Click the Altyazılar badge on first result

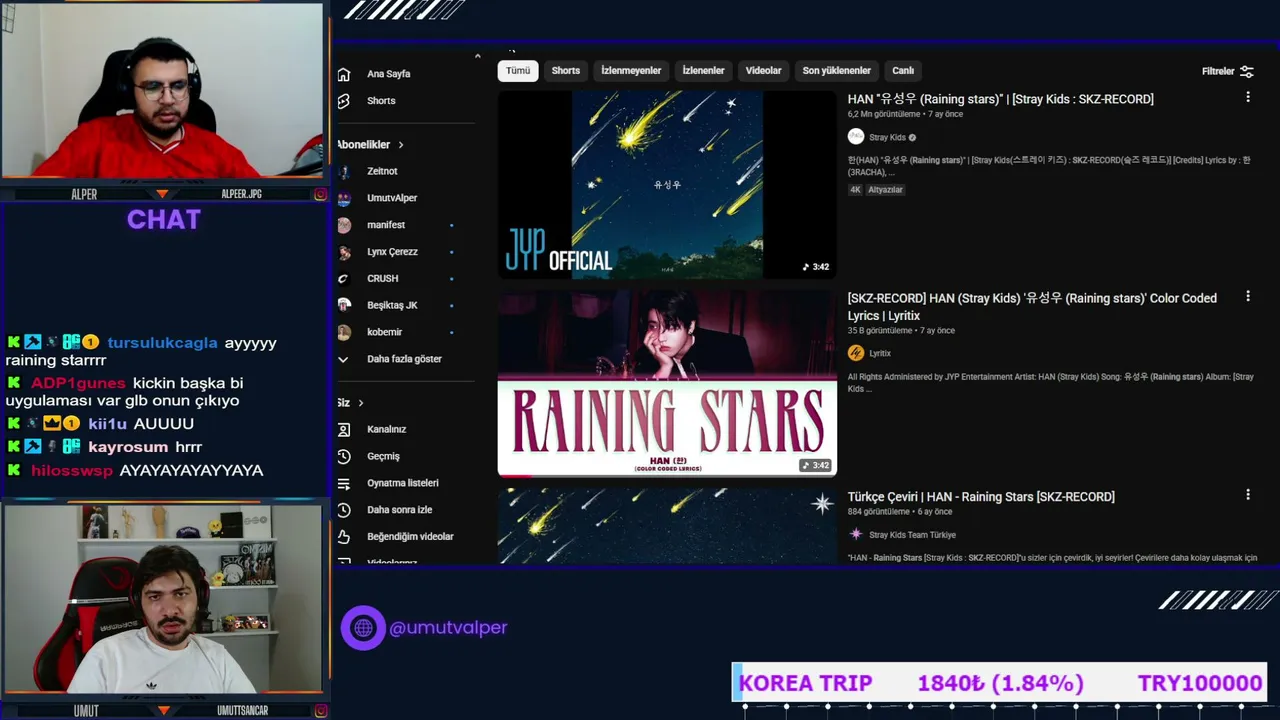pos(885,189)
